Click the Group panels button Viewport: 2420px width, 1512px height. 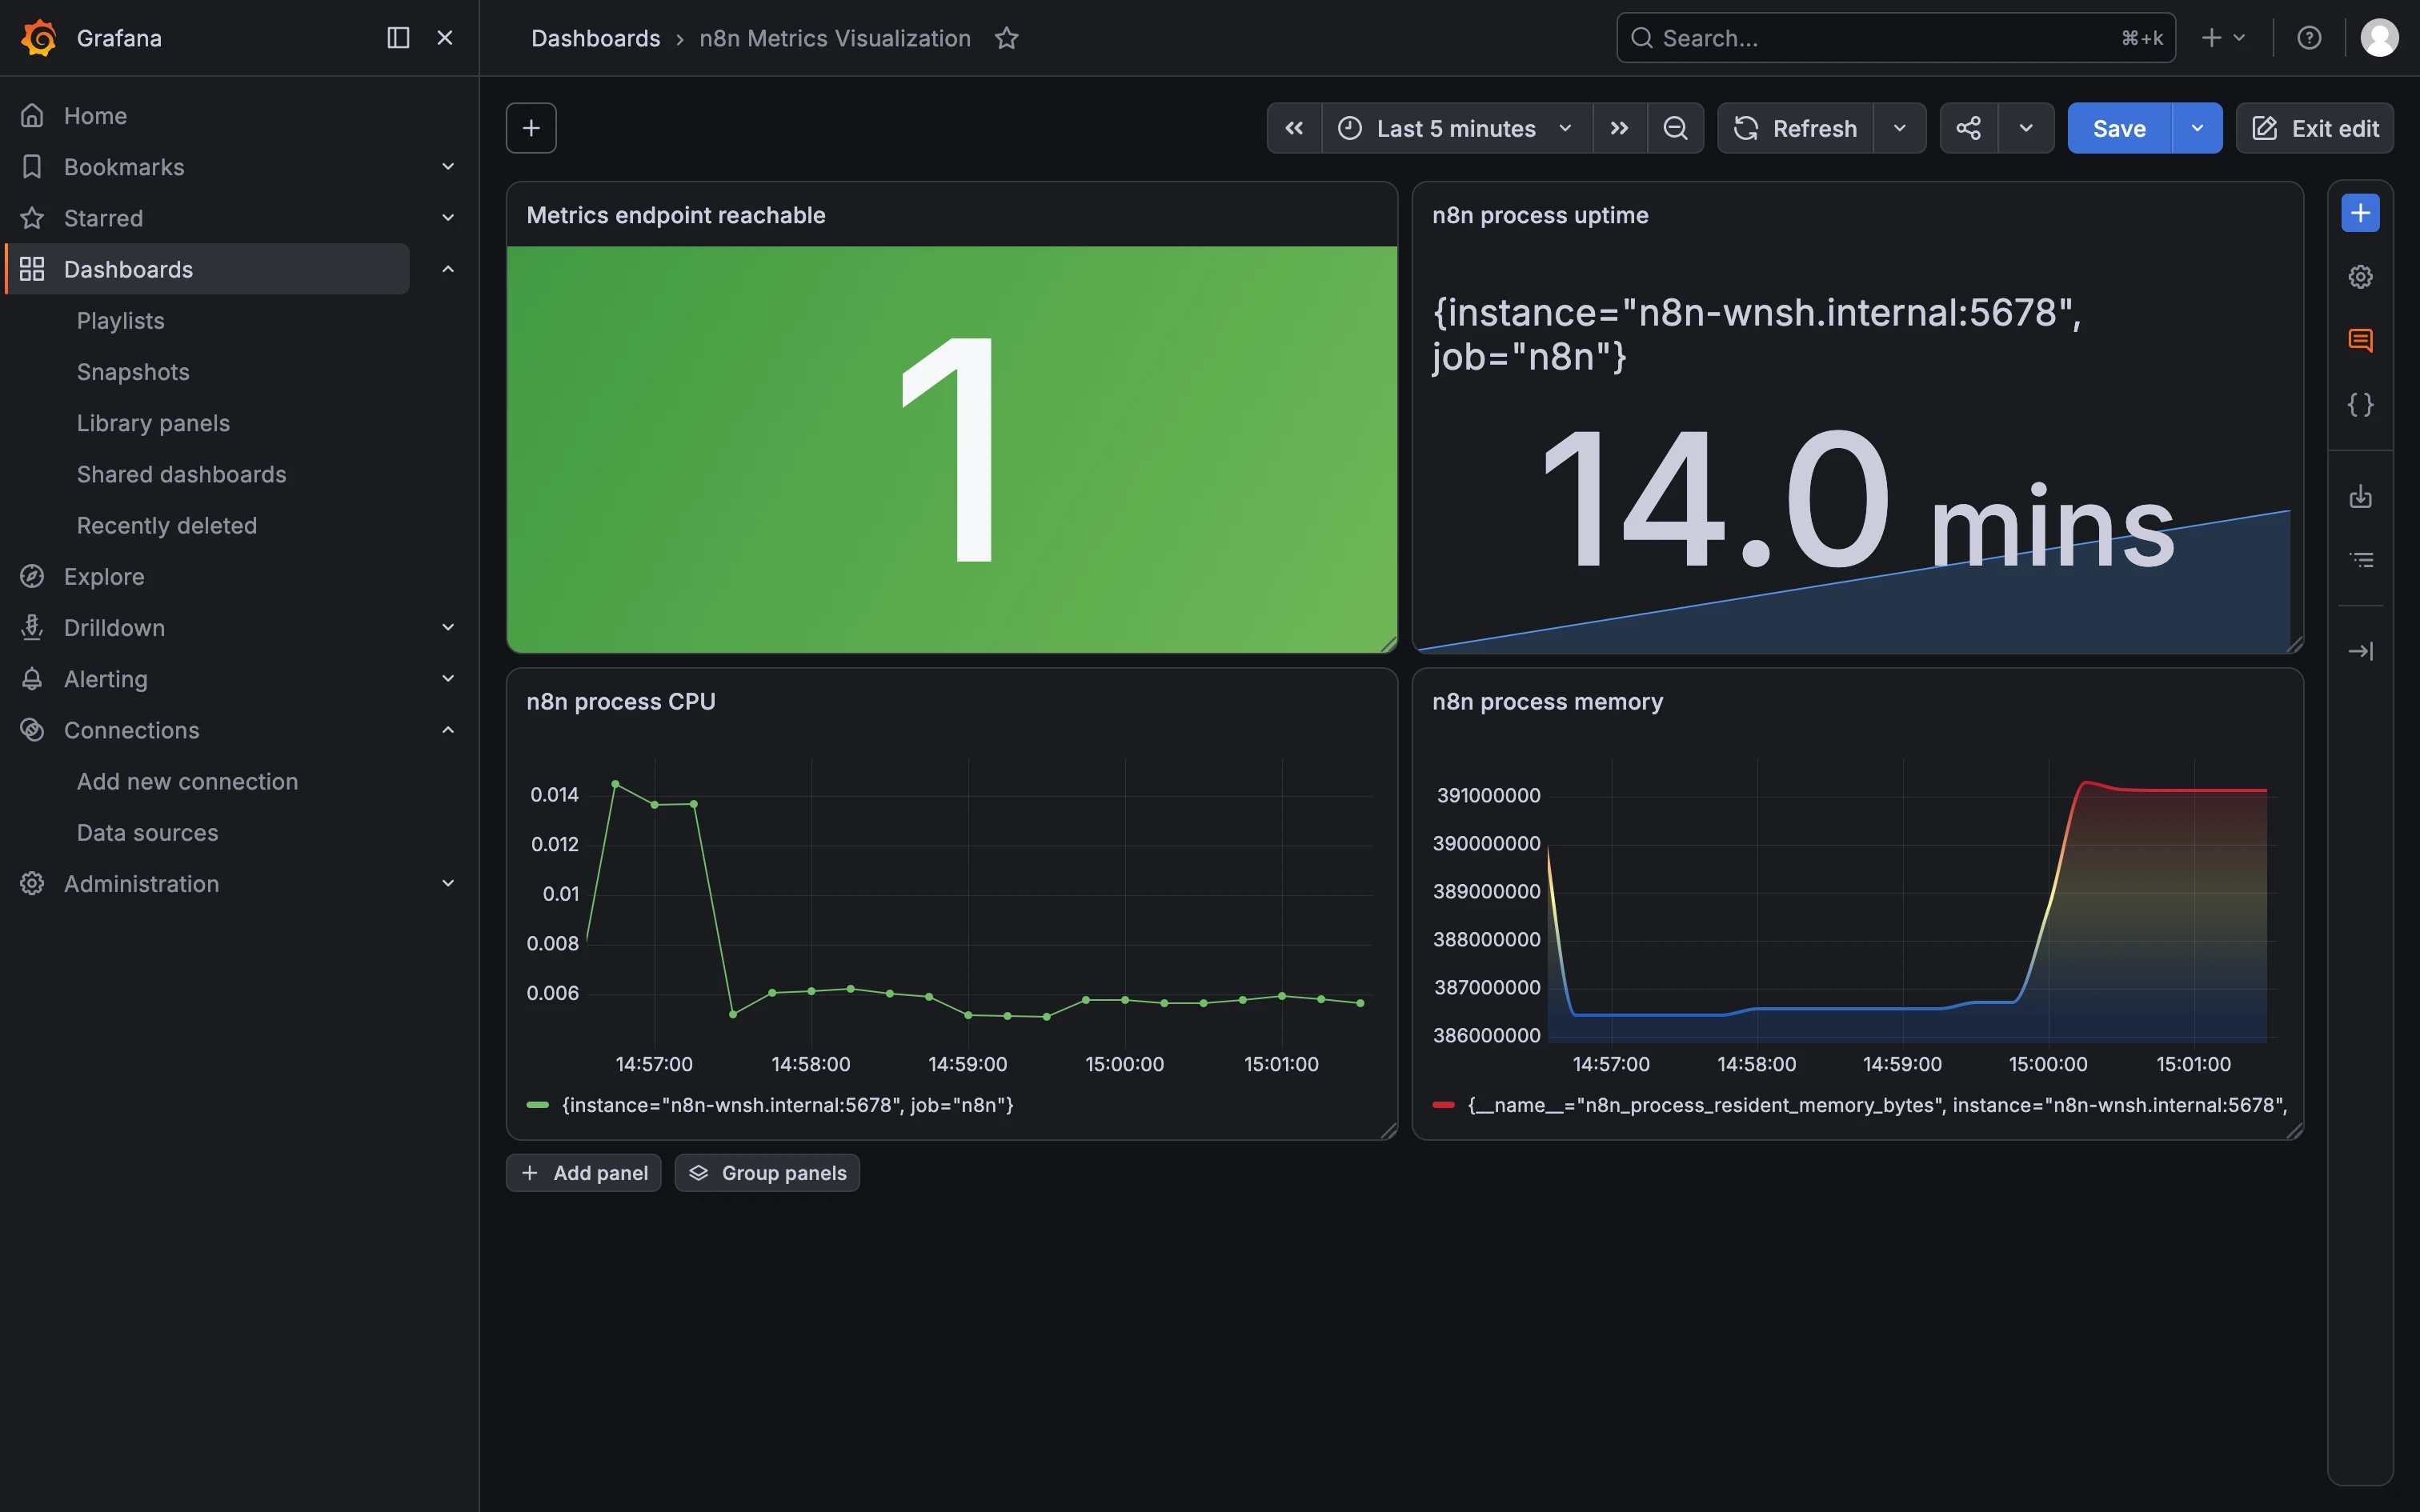point(767,1173)
